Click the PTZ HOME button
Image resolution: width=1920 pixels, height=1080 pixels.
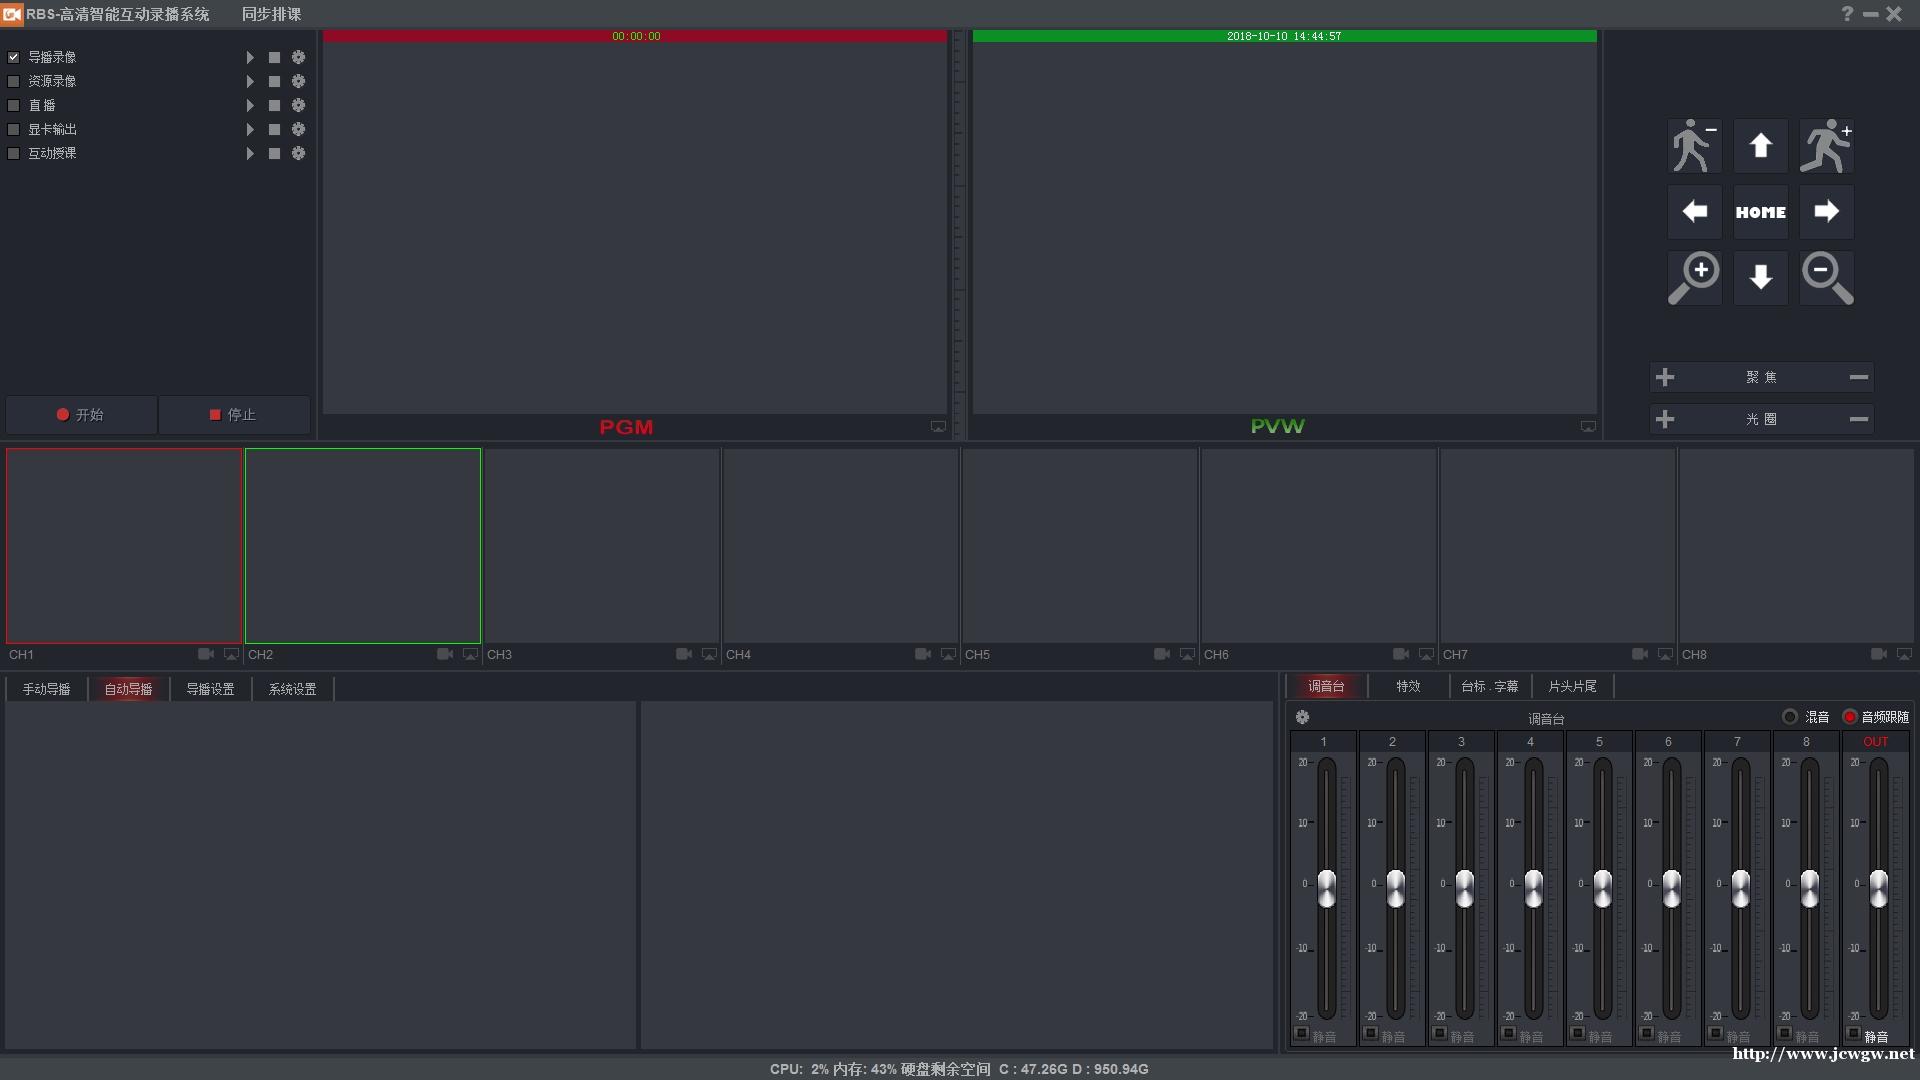(x=1760, y=212)
